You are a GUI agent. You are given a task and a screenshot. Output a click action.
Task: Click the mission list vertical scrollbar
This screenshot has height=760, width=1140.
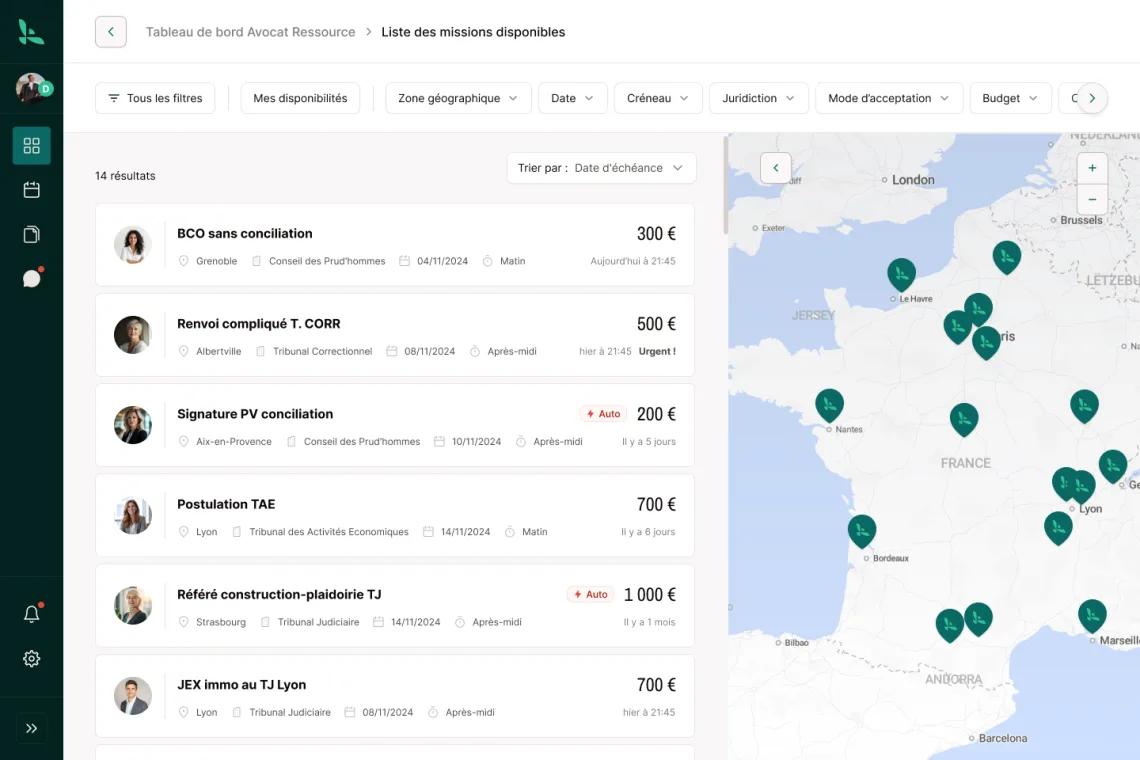[725, 185]
